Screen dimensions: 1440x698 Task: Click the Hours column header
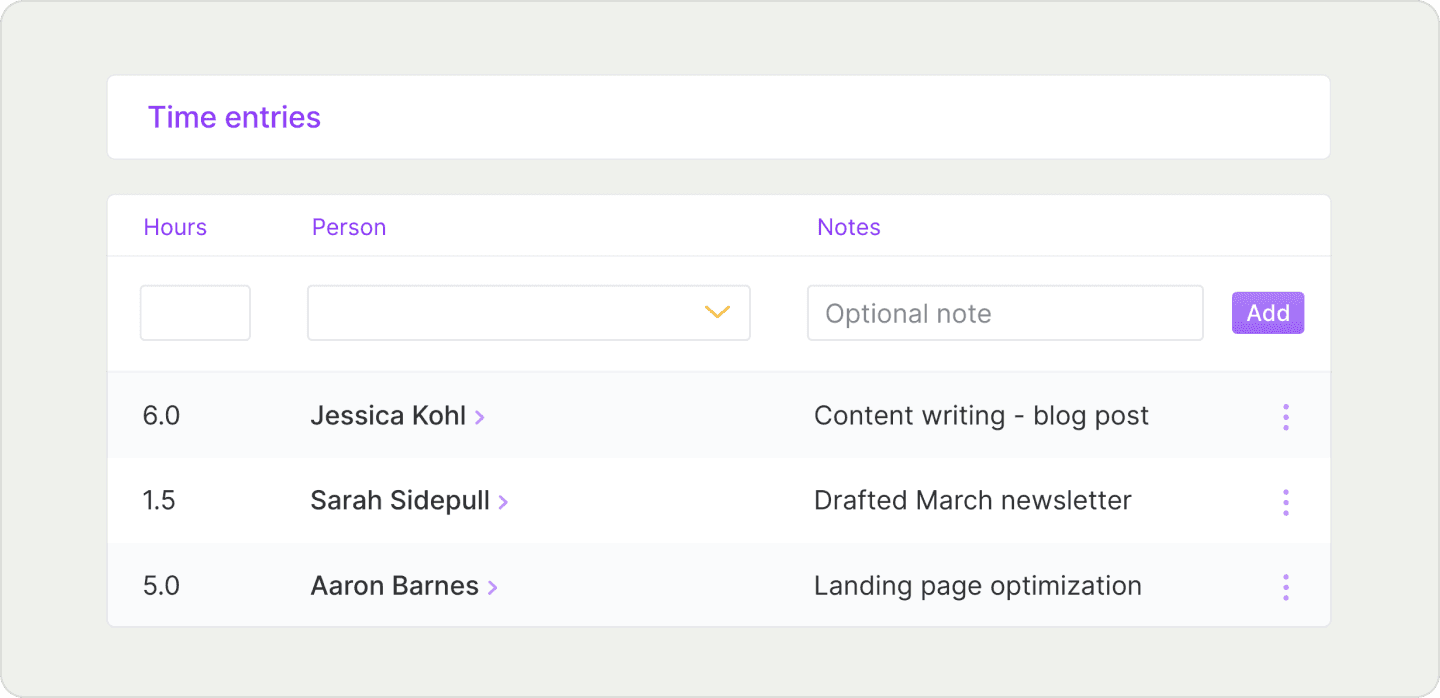175,227
